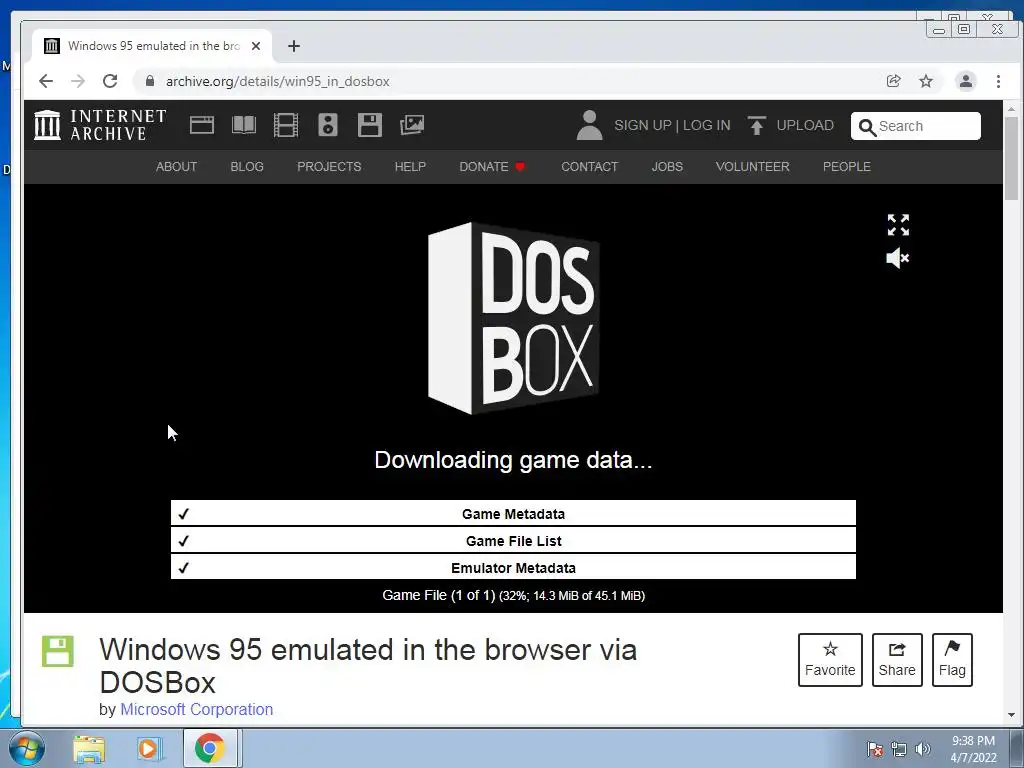This screenshot has width=1024, height=768.
Task: Click the page scrollbar down arrow
Action: [1011, 715]
